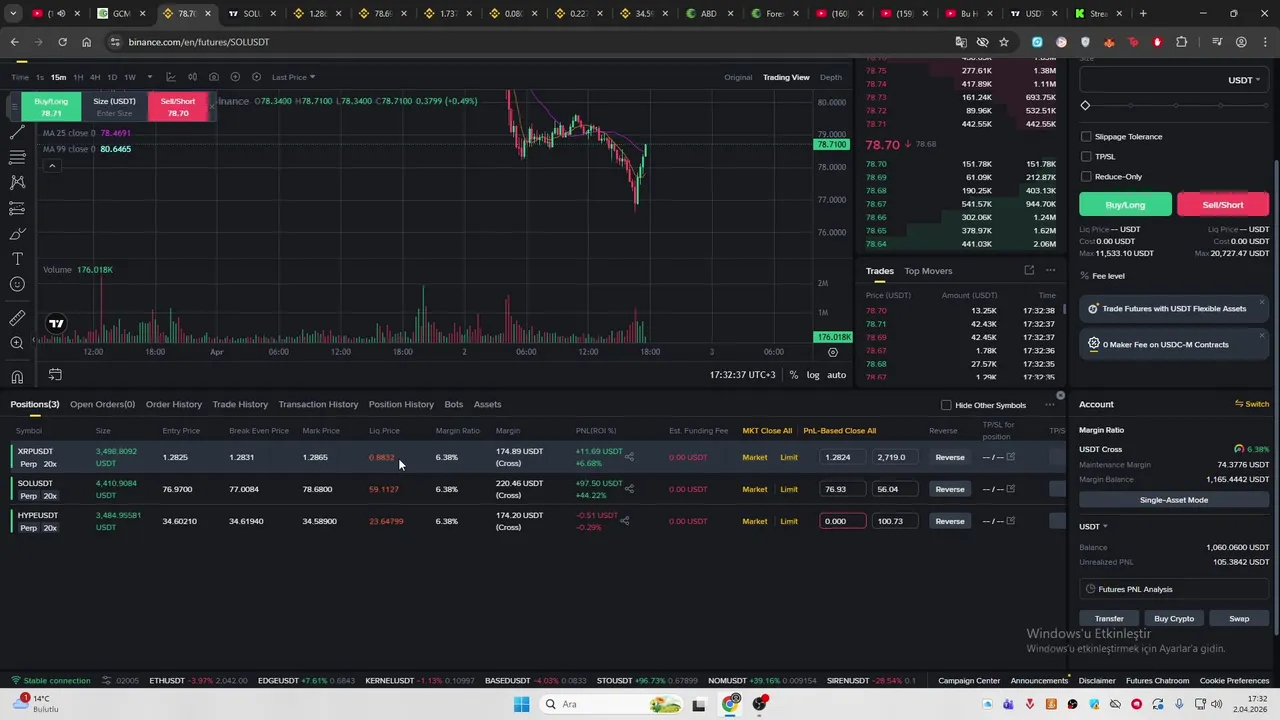Click the green Buy/Long order button

pyautogui.click(x=1125, y=205)
